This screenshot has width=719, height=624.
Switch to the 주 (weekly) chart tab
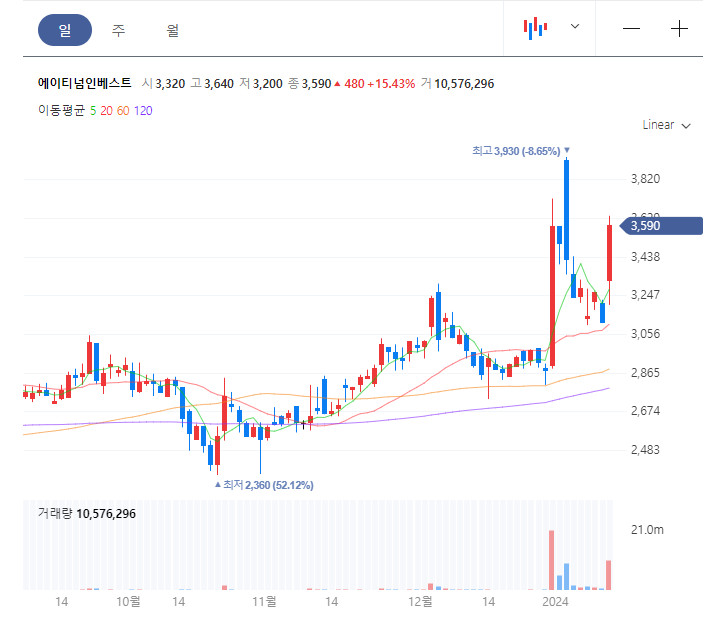click(118, 30)
